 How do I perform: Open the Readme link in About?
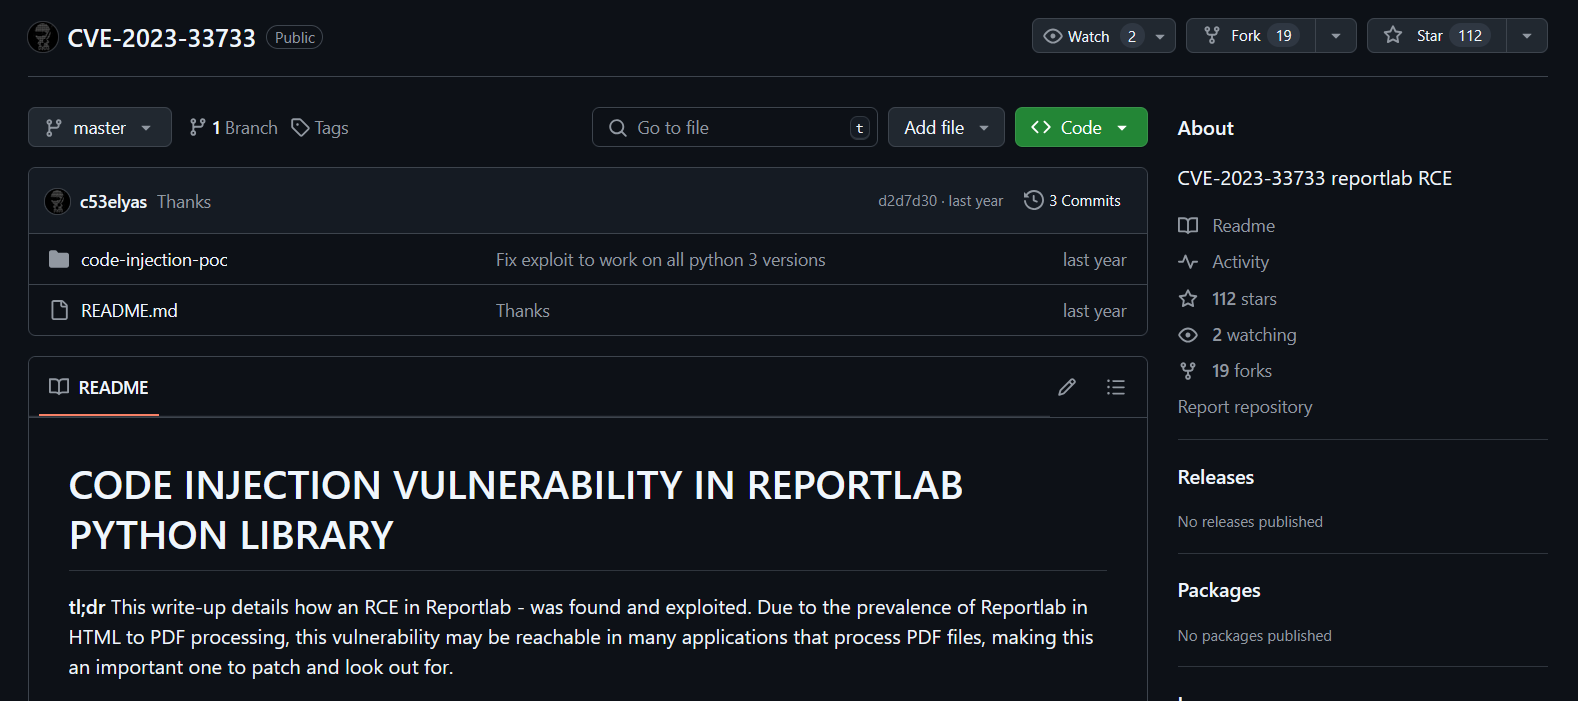click(x=1243, y=226)
